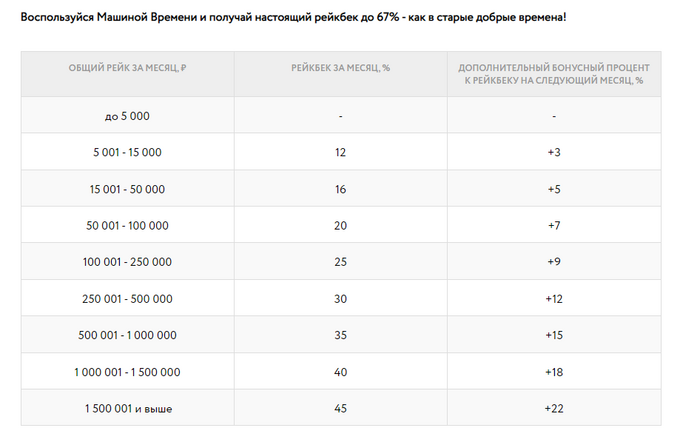
Task: Select the 12 percent rakeback value
Action: [x=340, y=152]
